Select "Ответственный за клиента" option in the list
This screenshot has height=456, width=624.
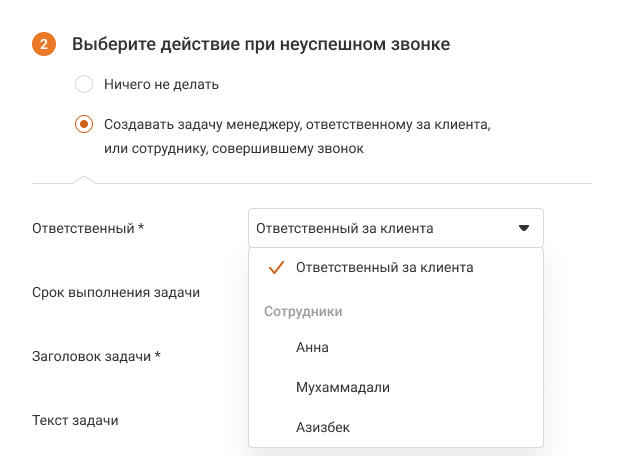tap(384, 268)
